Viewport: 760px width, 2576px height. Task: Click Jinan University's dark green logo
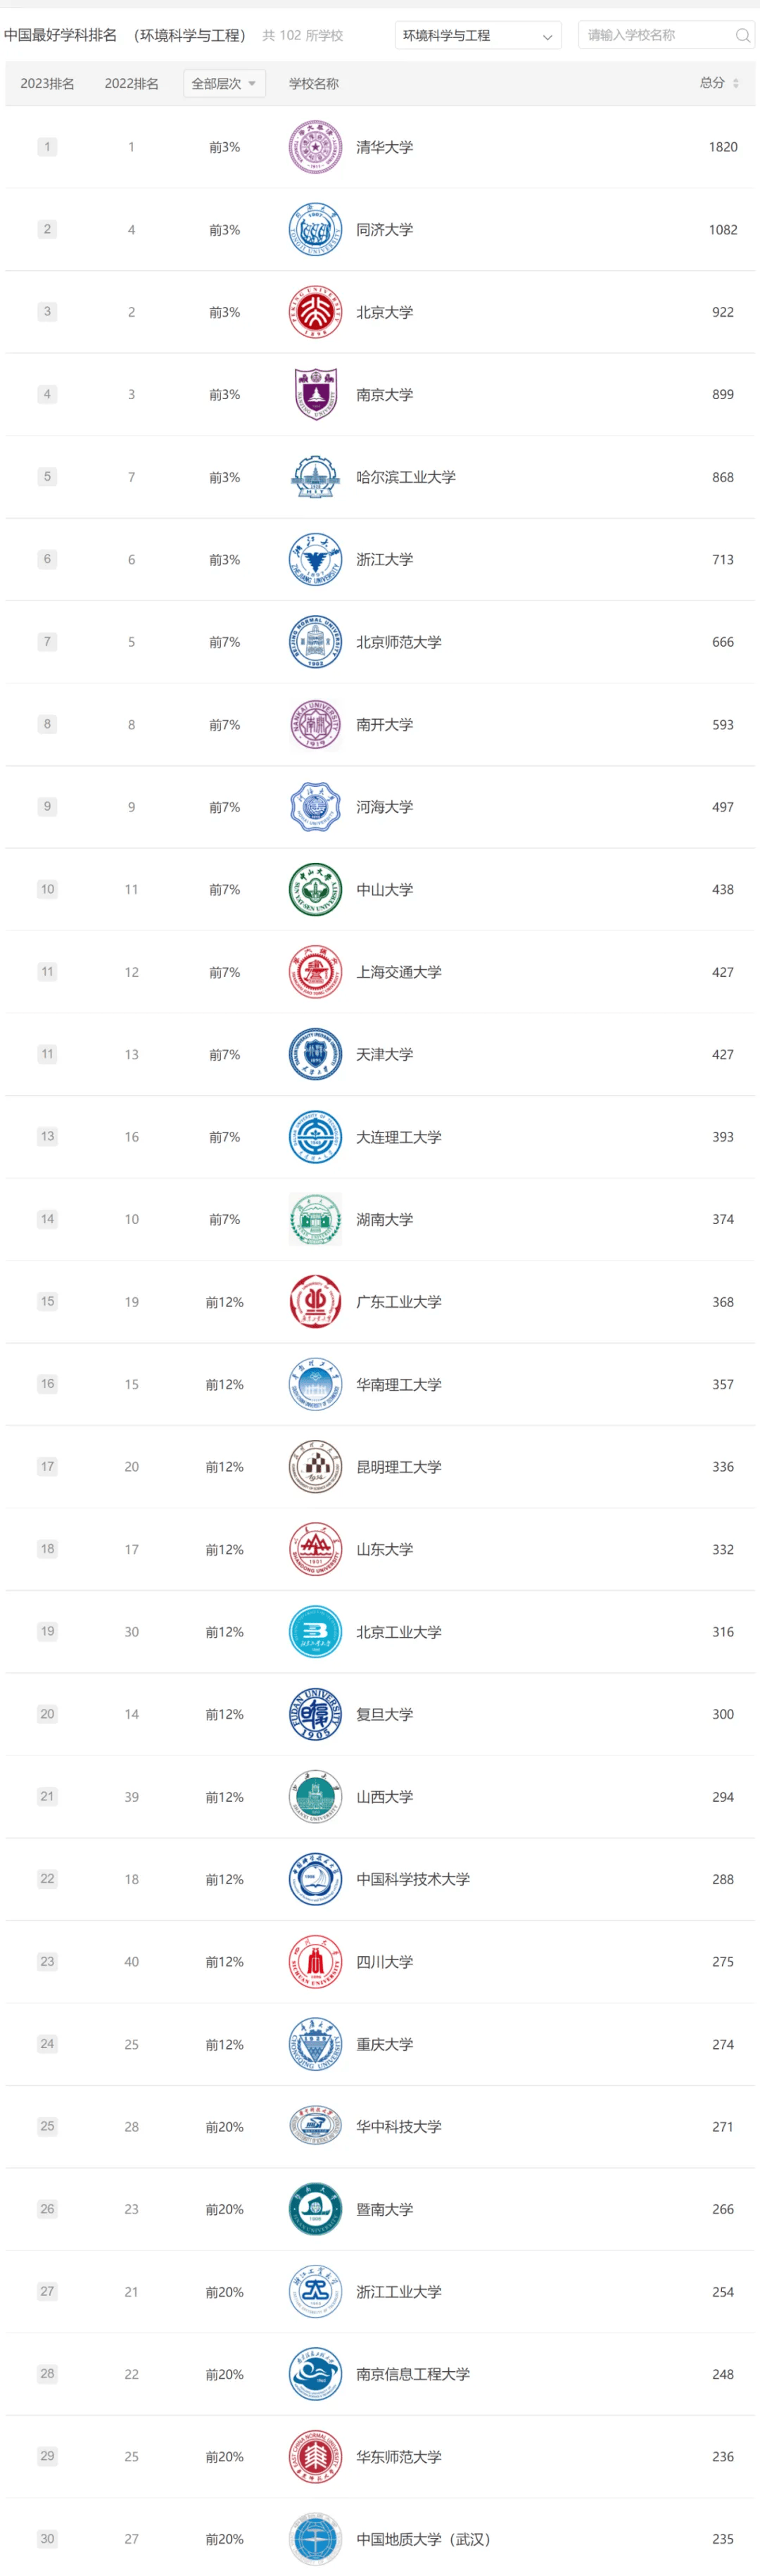[x=315, y=2209]
